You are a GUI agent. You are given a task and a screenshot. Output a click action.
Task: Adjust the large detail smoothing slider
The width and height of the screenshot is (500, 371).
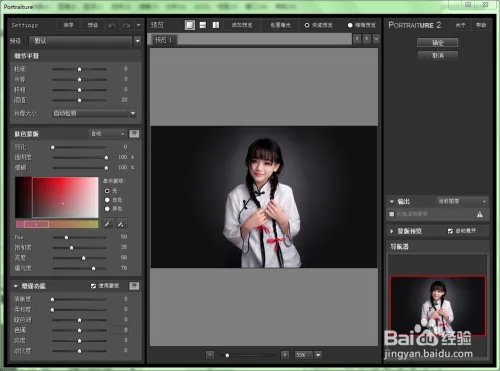pos(79,90)
